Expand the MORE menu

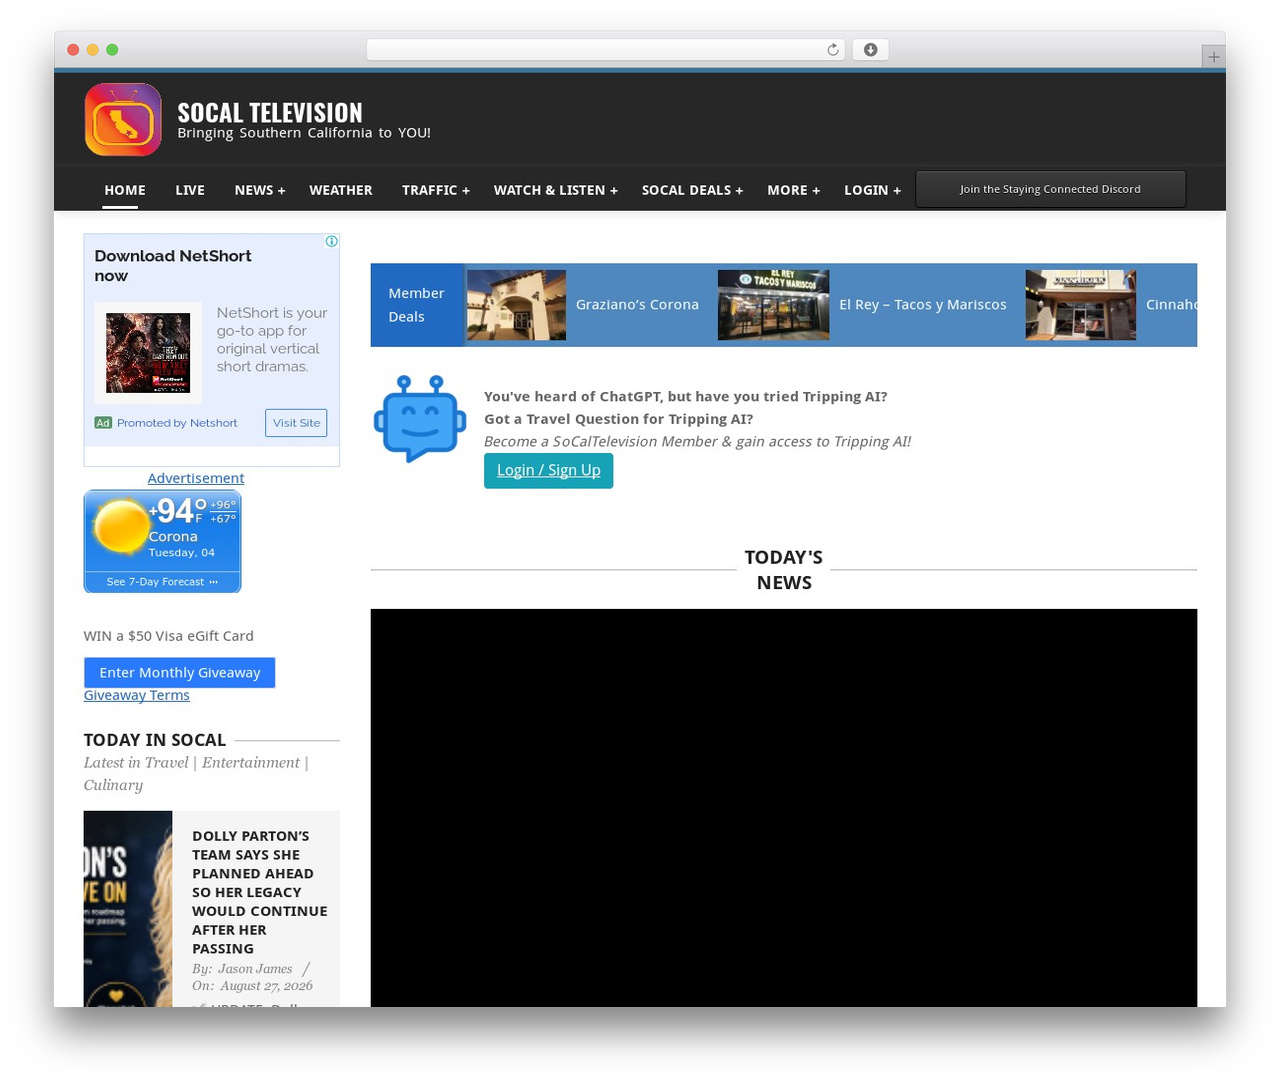click(793, 190)
